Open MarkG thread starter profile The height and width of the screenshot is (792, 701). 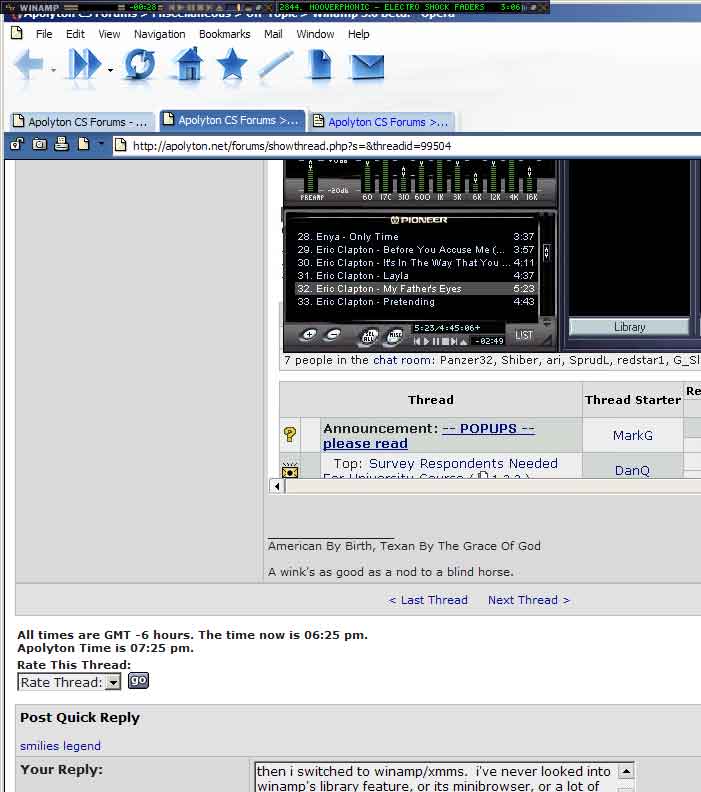pyautogui.click(x=632, y=435)
